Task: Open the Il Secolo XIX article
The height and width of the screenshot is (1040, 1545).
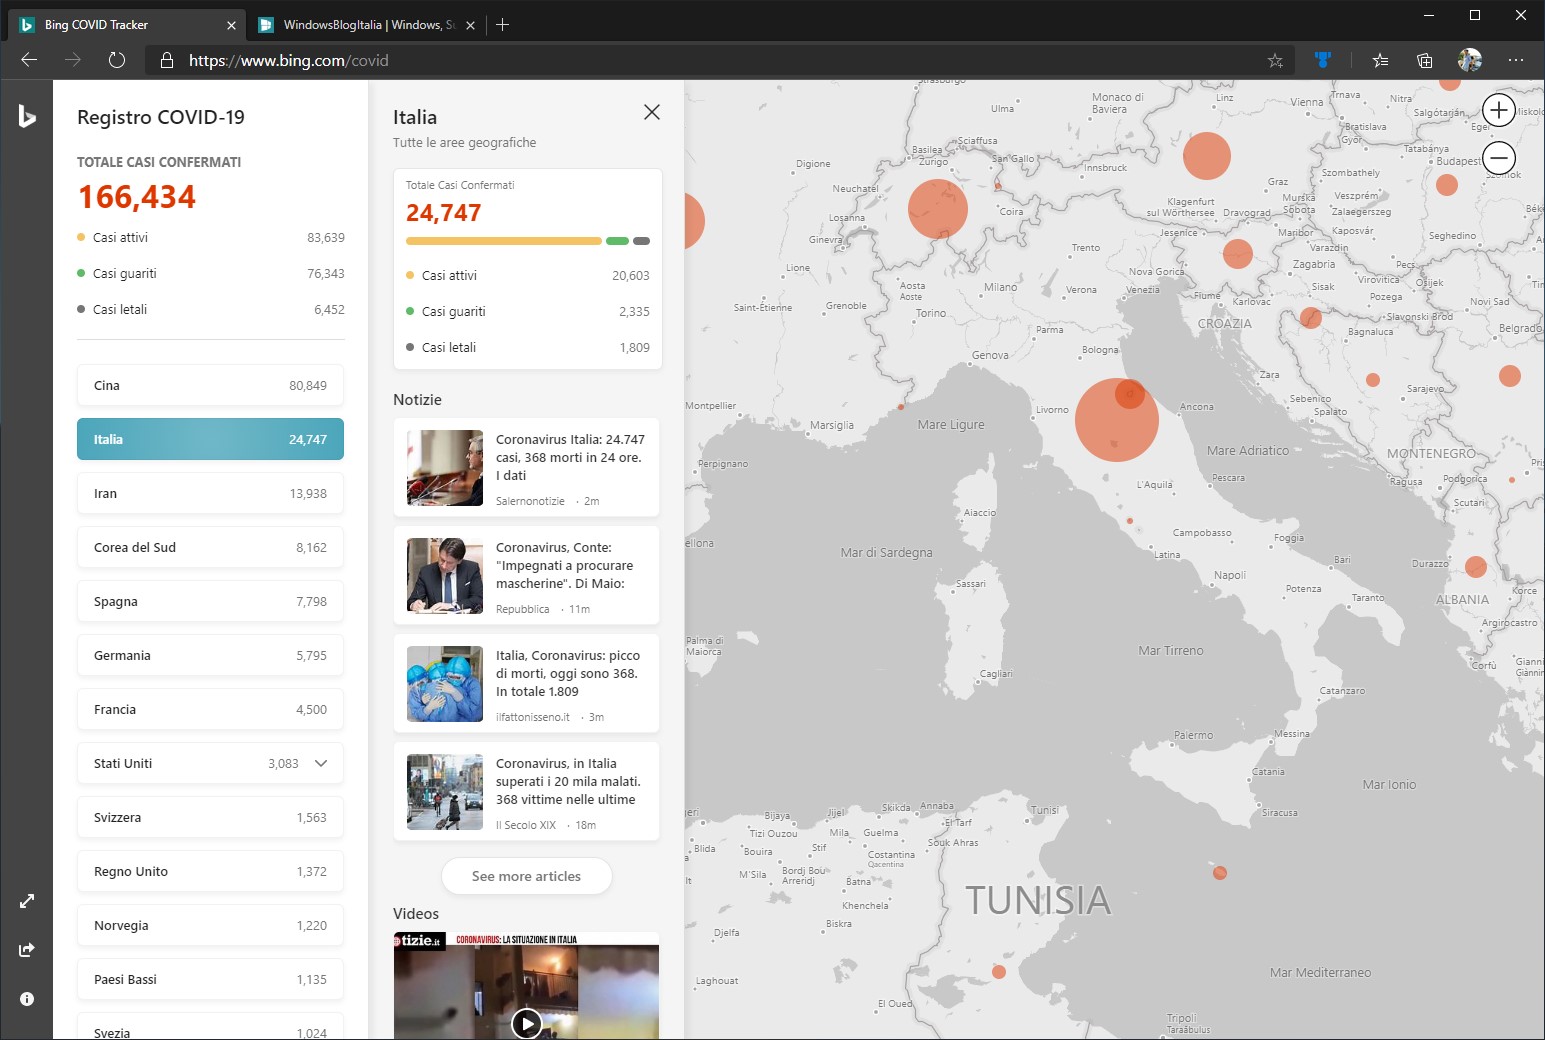Action: 526,791
